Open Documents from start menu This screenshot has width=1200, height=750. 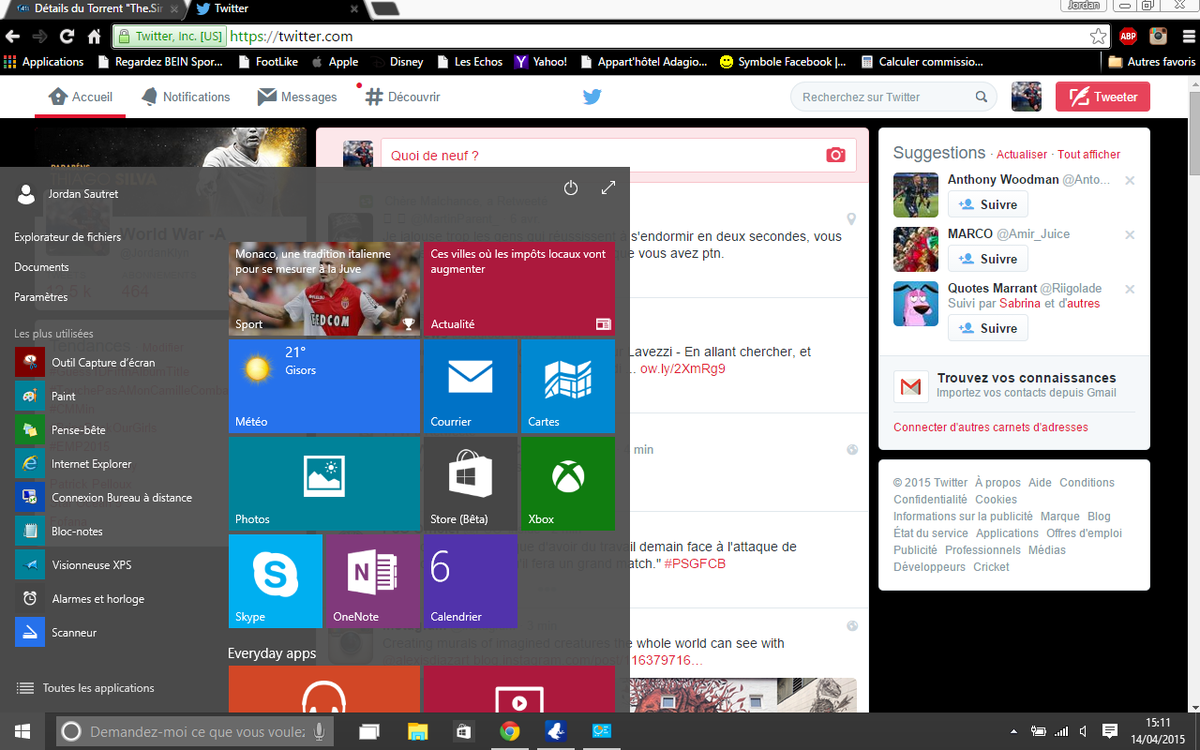pyautogui.click(x=41, y=267)
